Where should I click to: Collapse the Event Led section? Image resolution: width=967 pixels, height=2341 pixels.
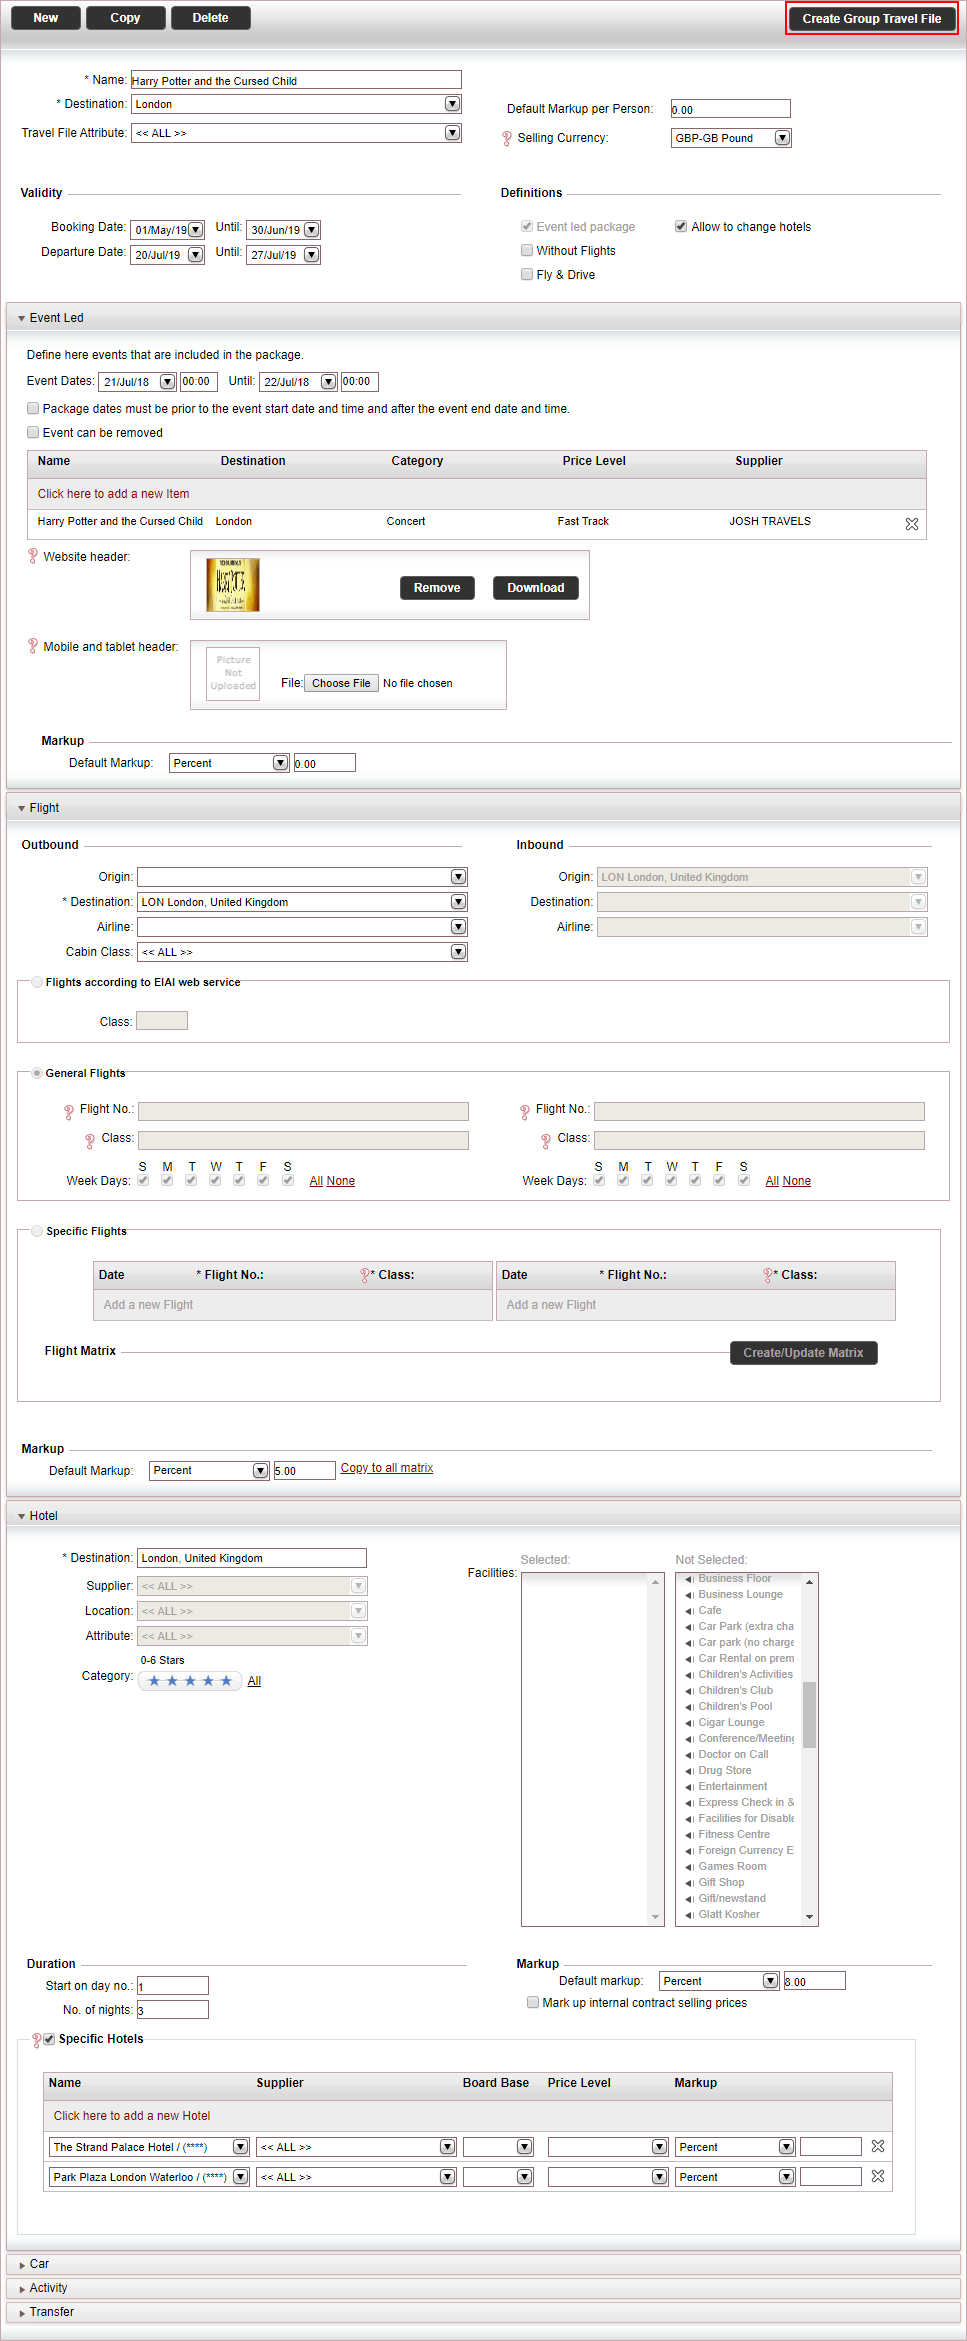pyautogui.click(x=22, y=318)
